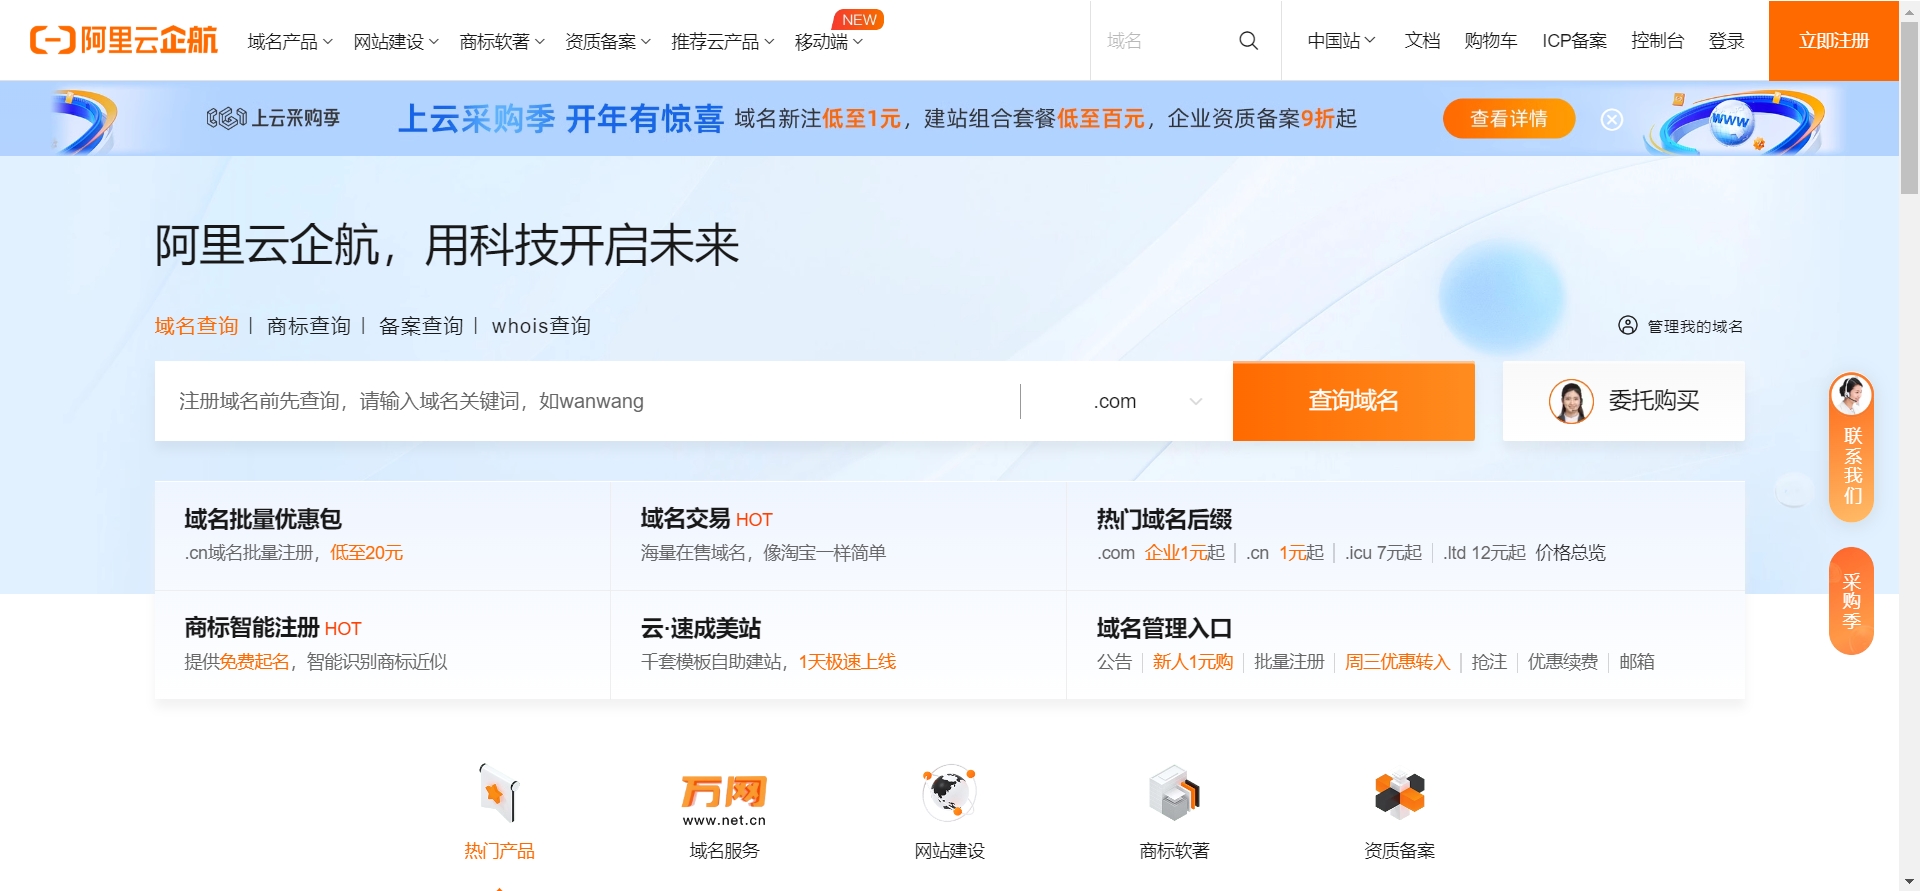This screenshot has width=1920, height=891.
Task: Click the 域名管理入口 heading
Action: tap(1164, 628)
